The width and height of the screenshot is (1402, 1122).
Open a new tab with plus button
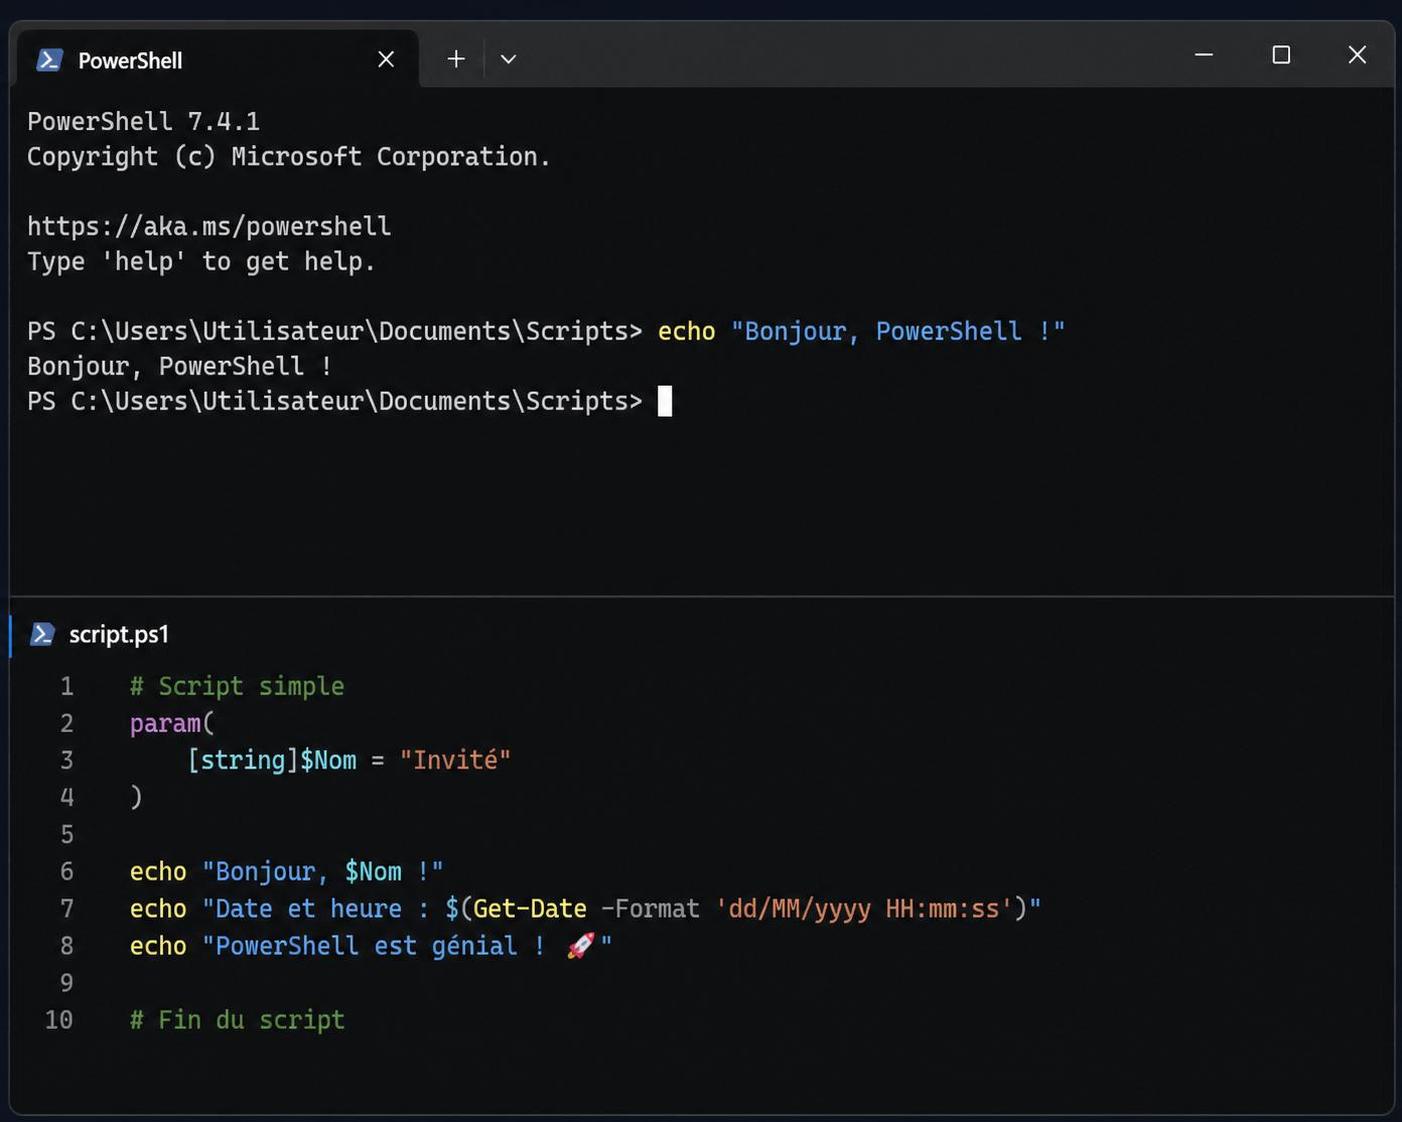[x=456, y=59]
